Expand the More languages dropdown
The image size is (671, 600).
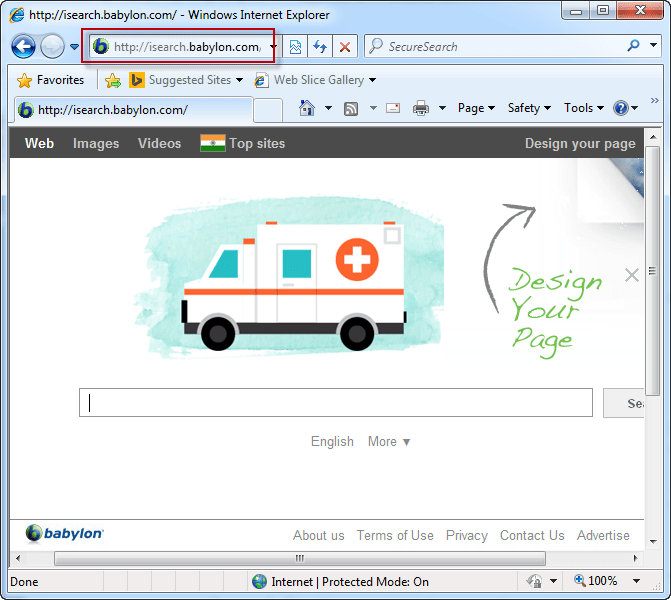[389, 441]
